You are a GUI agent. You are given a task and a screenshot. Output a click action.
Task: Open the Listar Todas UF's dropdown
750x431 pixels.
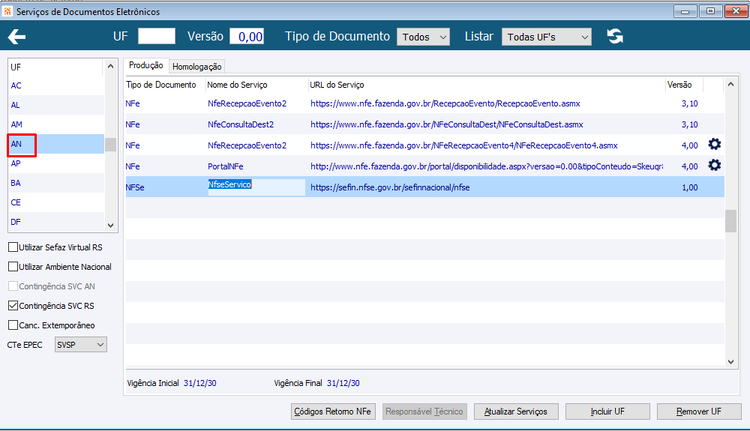click(x=546, y=37)
